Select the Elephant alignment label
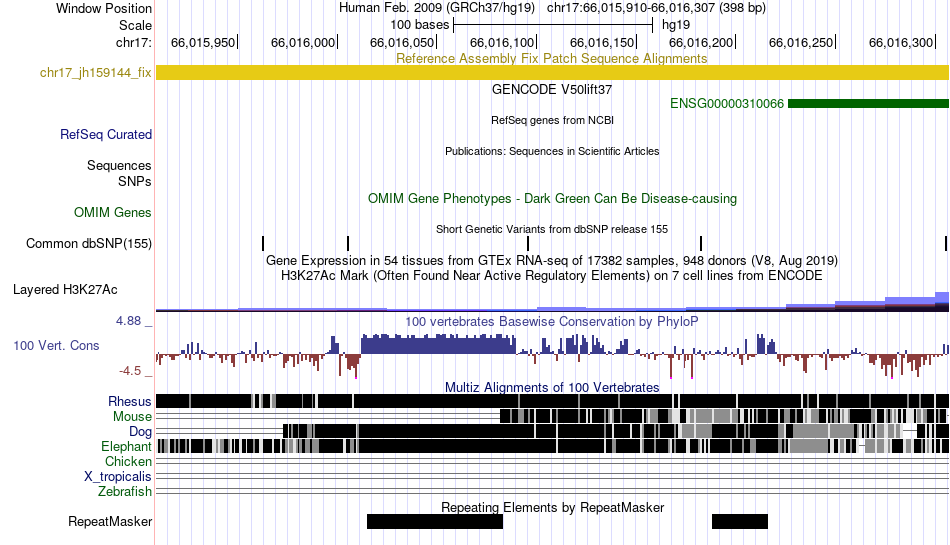Screen dimensions: 950x545 coord(126,446)
